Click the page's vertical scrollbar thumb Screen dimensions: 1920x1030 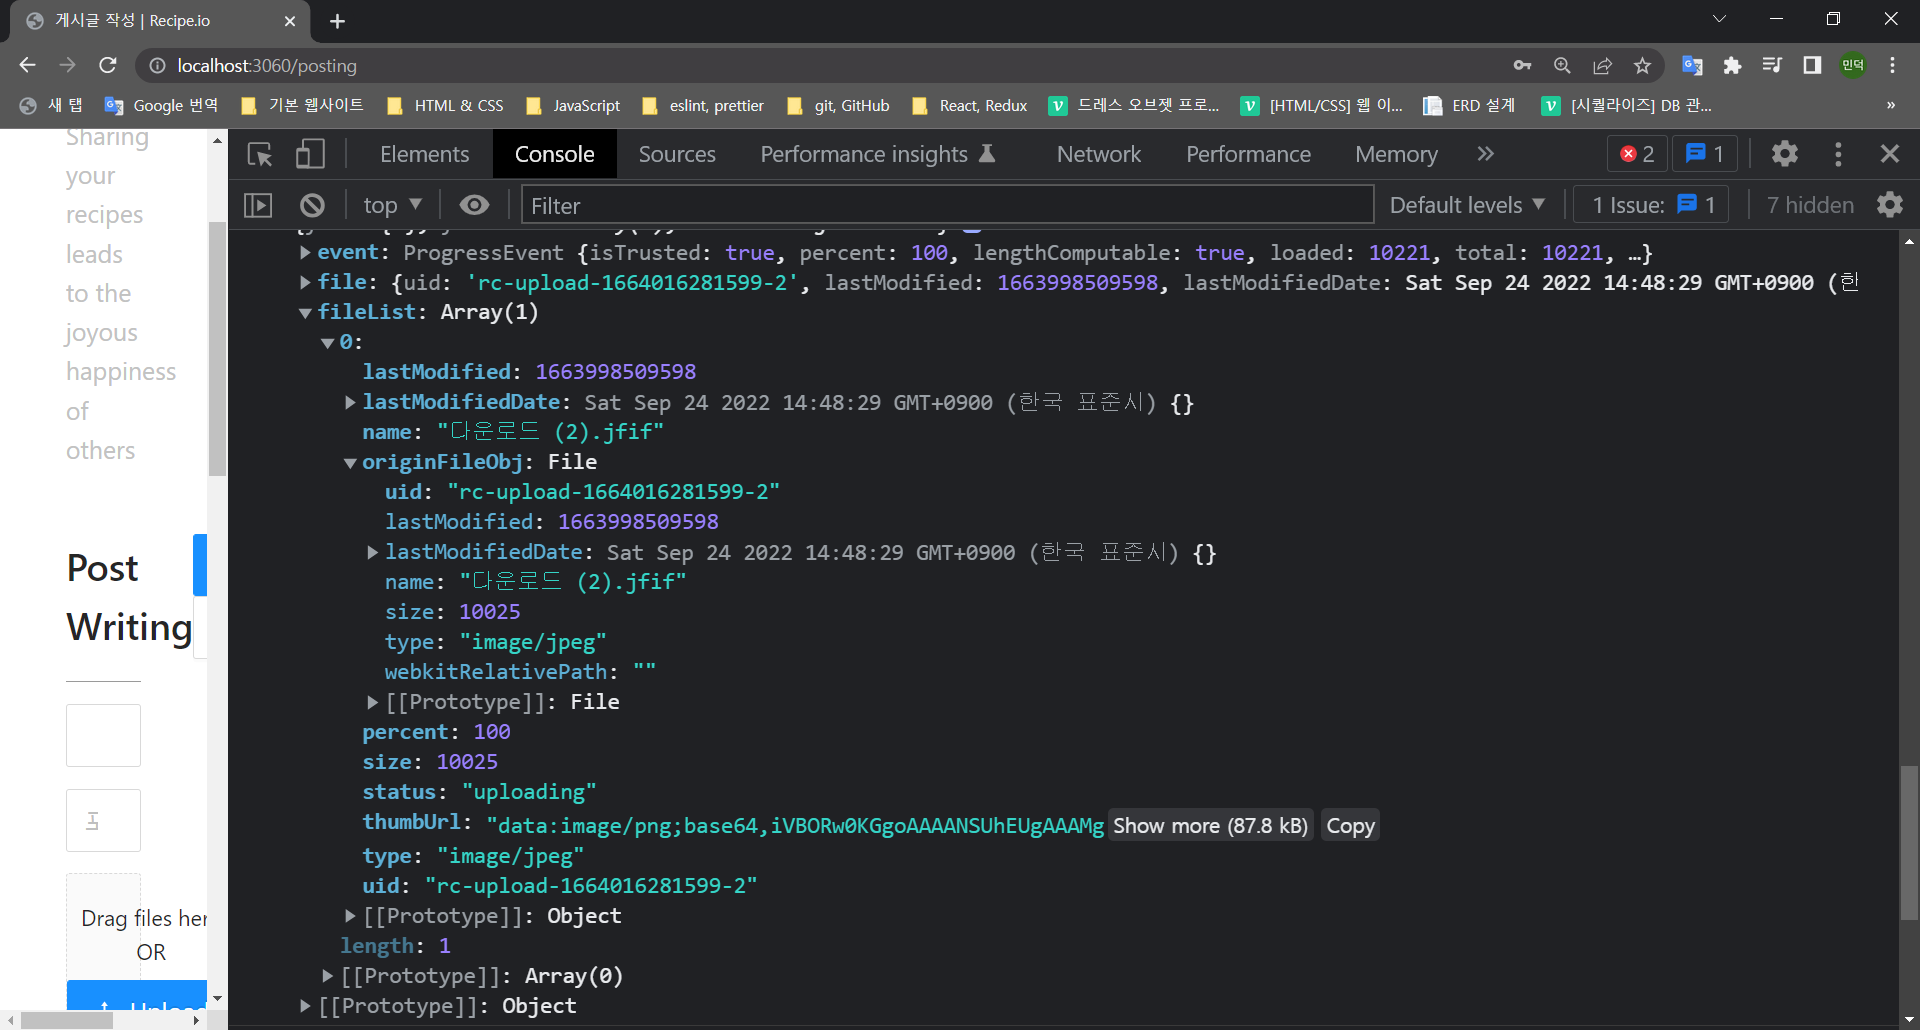coord(217,348)
